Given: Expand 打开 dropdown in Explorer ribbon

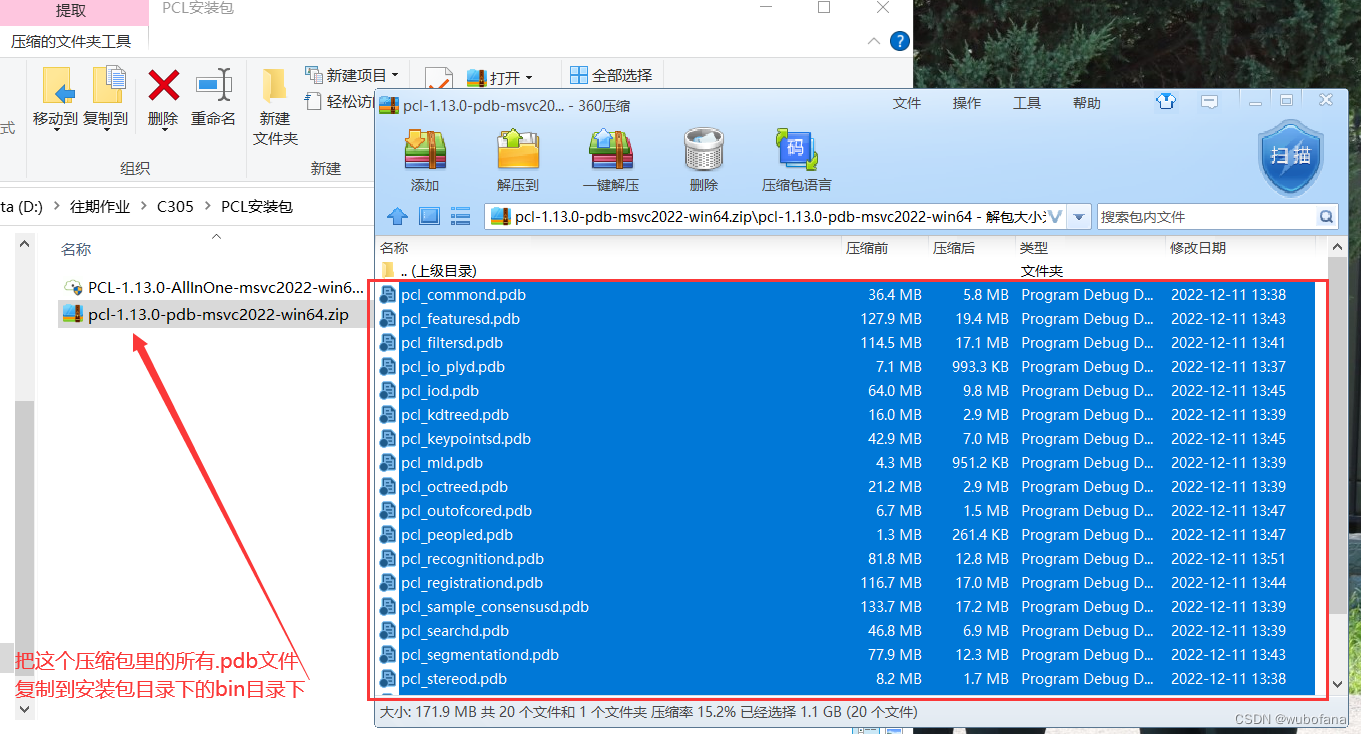Looking at the screenshot, I should (x=529, y=78).
